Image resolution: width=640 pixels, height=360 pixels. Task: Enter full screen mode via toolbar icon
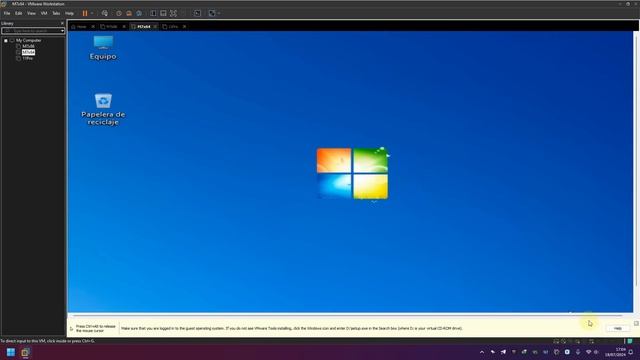(x=173, y=13)
